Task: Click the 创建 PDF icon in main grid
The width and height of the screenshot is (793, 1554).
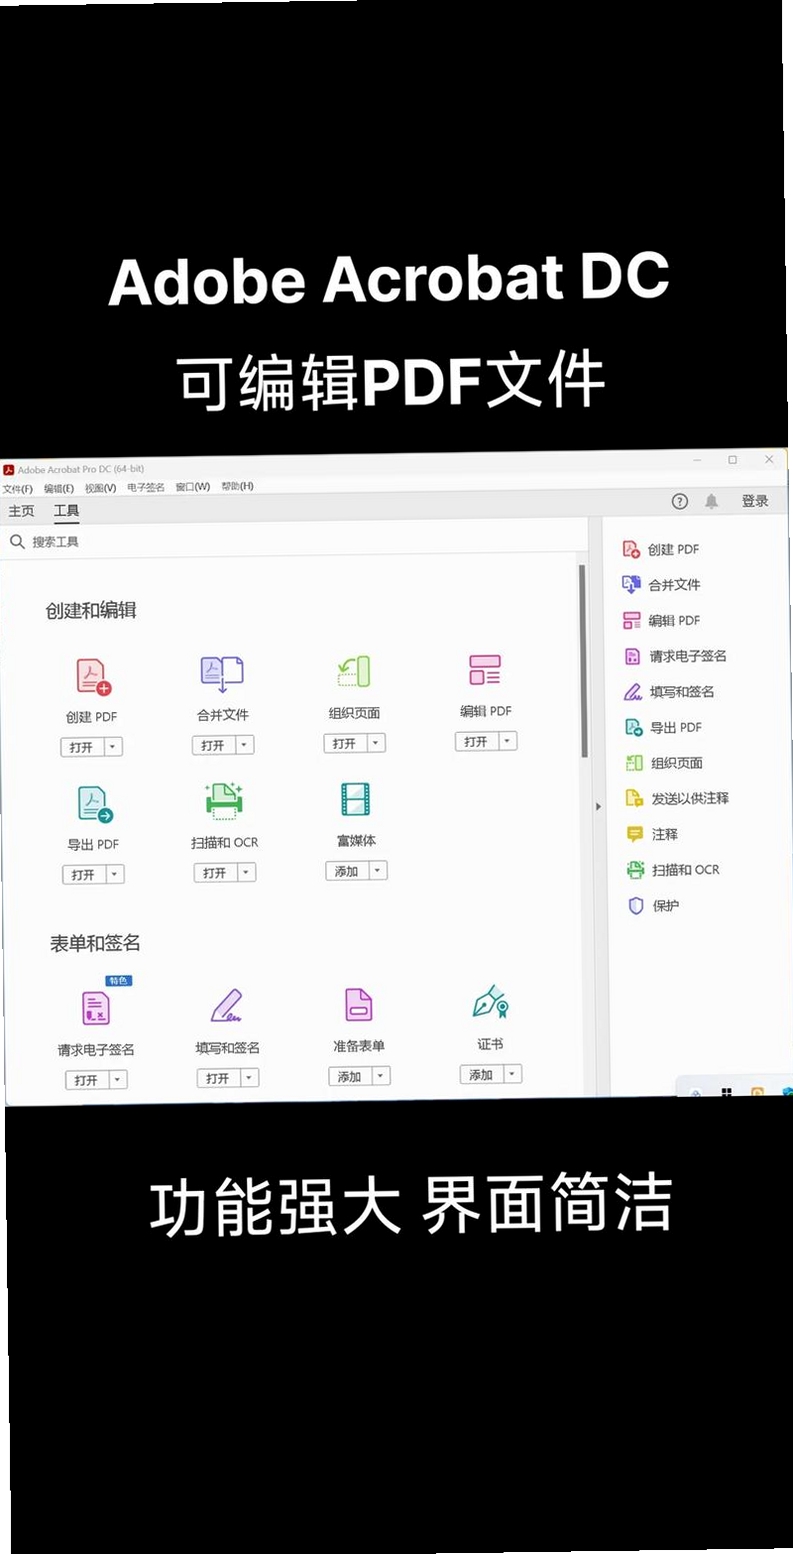Action: click(x=94, y=677)
